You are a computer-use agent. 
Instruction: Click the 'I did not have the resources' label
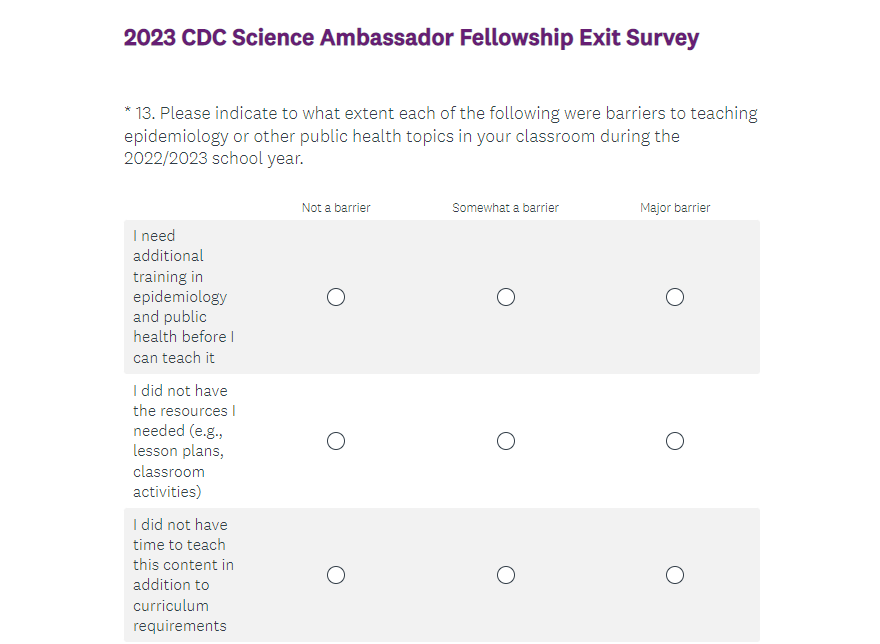[184, 441]
